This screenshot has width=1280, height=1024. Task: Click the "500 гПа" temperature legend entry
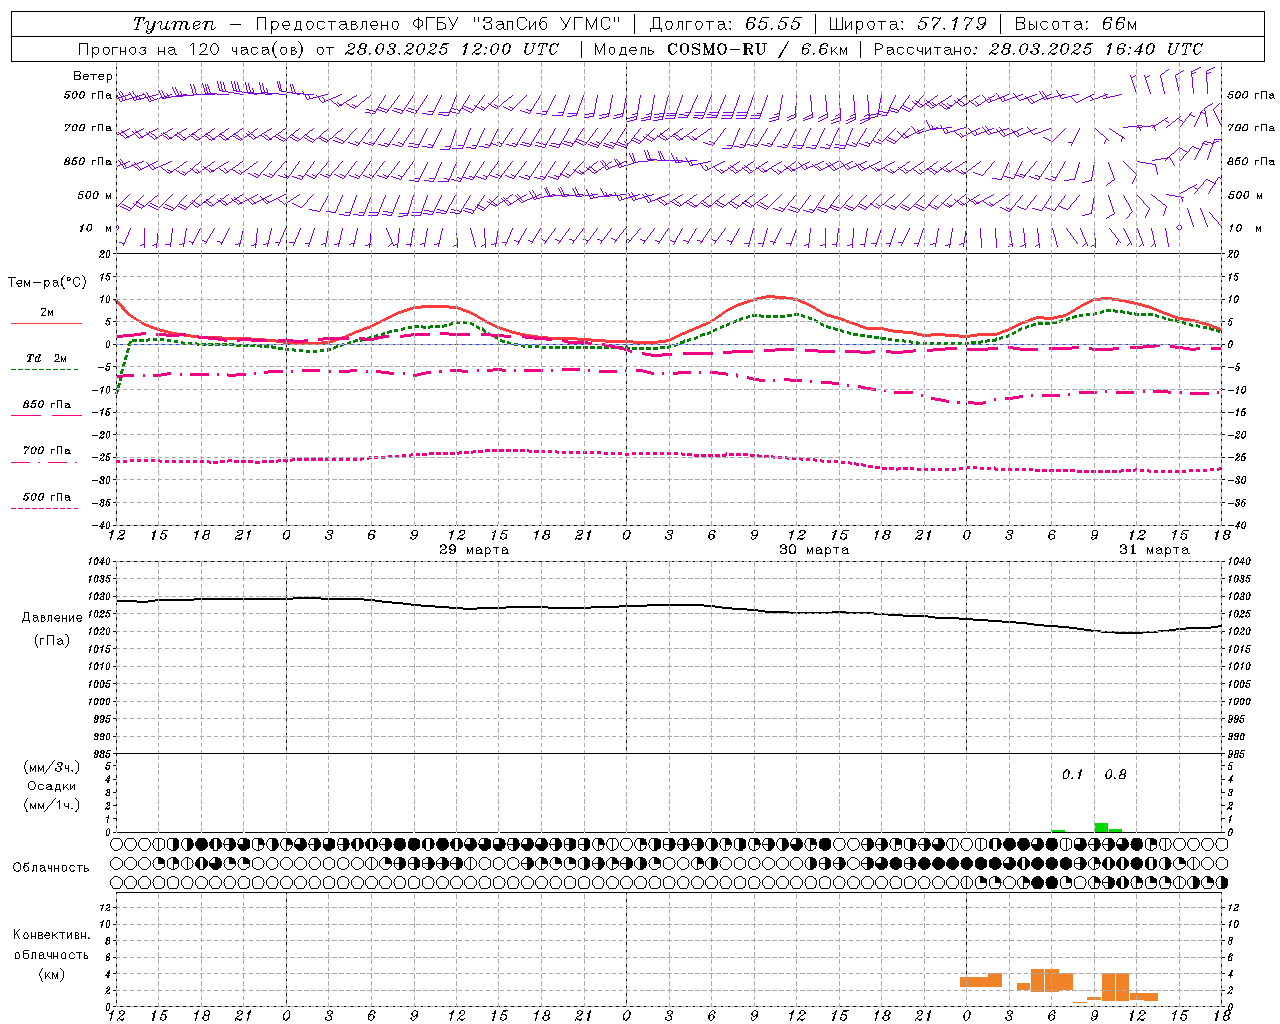46,497
